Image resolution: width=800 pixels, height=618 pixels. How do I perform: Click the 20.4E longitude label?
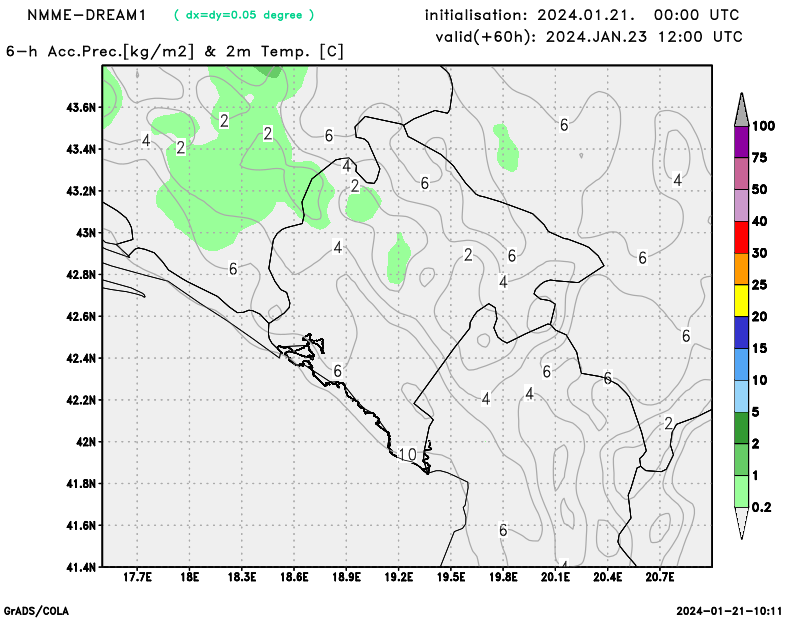[608, 577]
